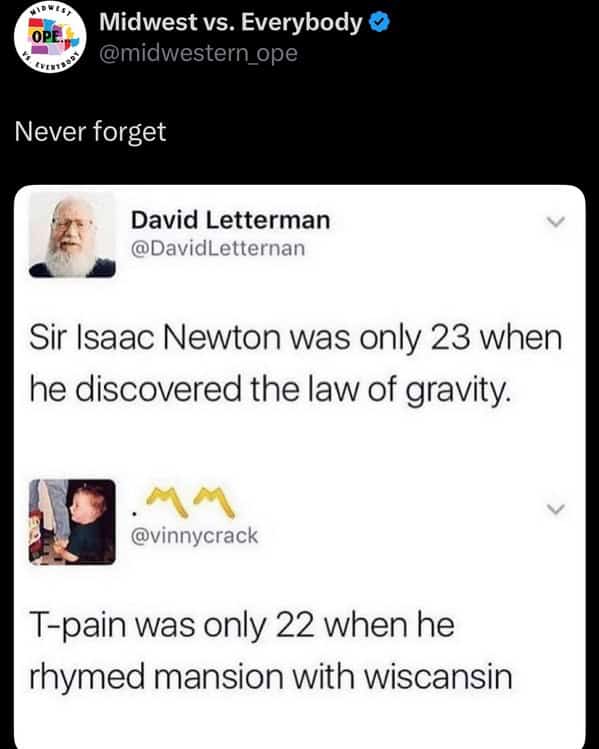Expand the chevron menu on Letterman tweet
The width and height of the screenshot is (599, 749).
tap(556, 222)
